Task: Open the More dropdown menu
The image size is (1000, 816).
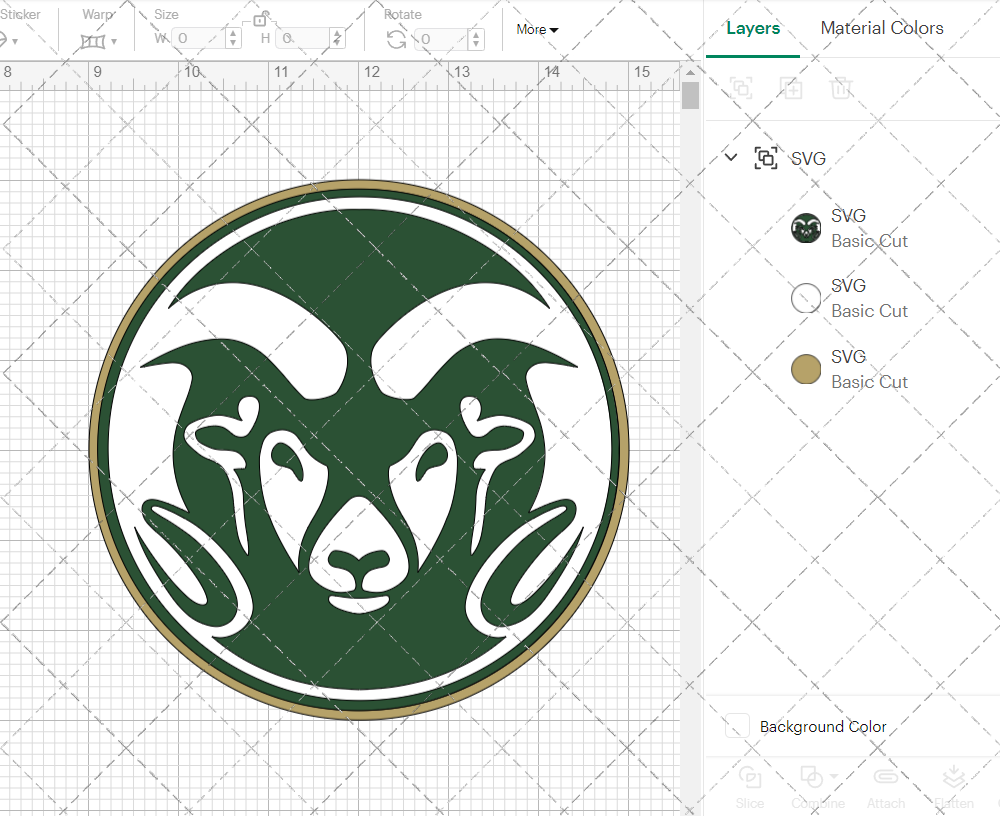Action: (537, 29)
